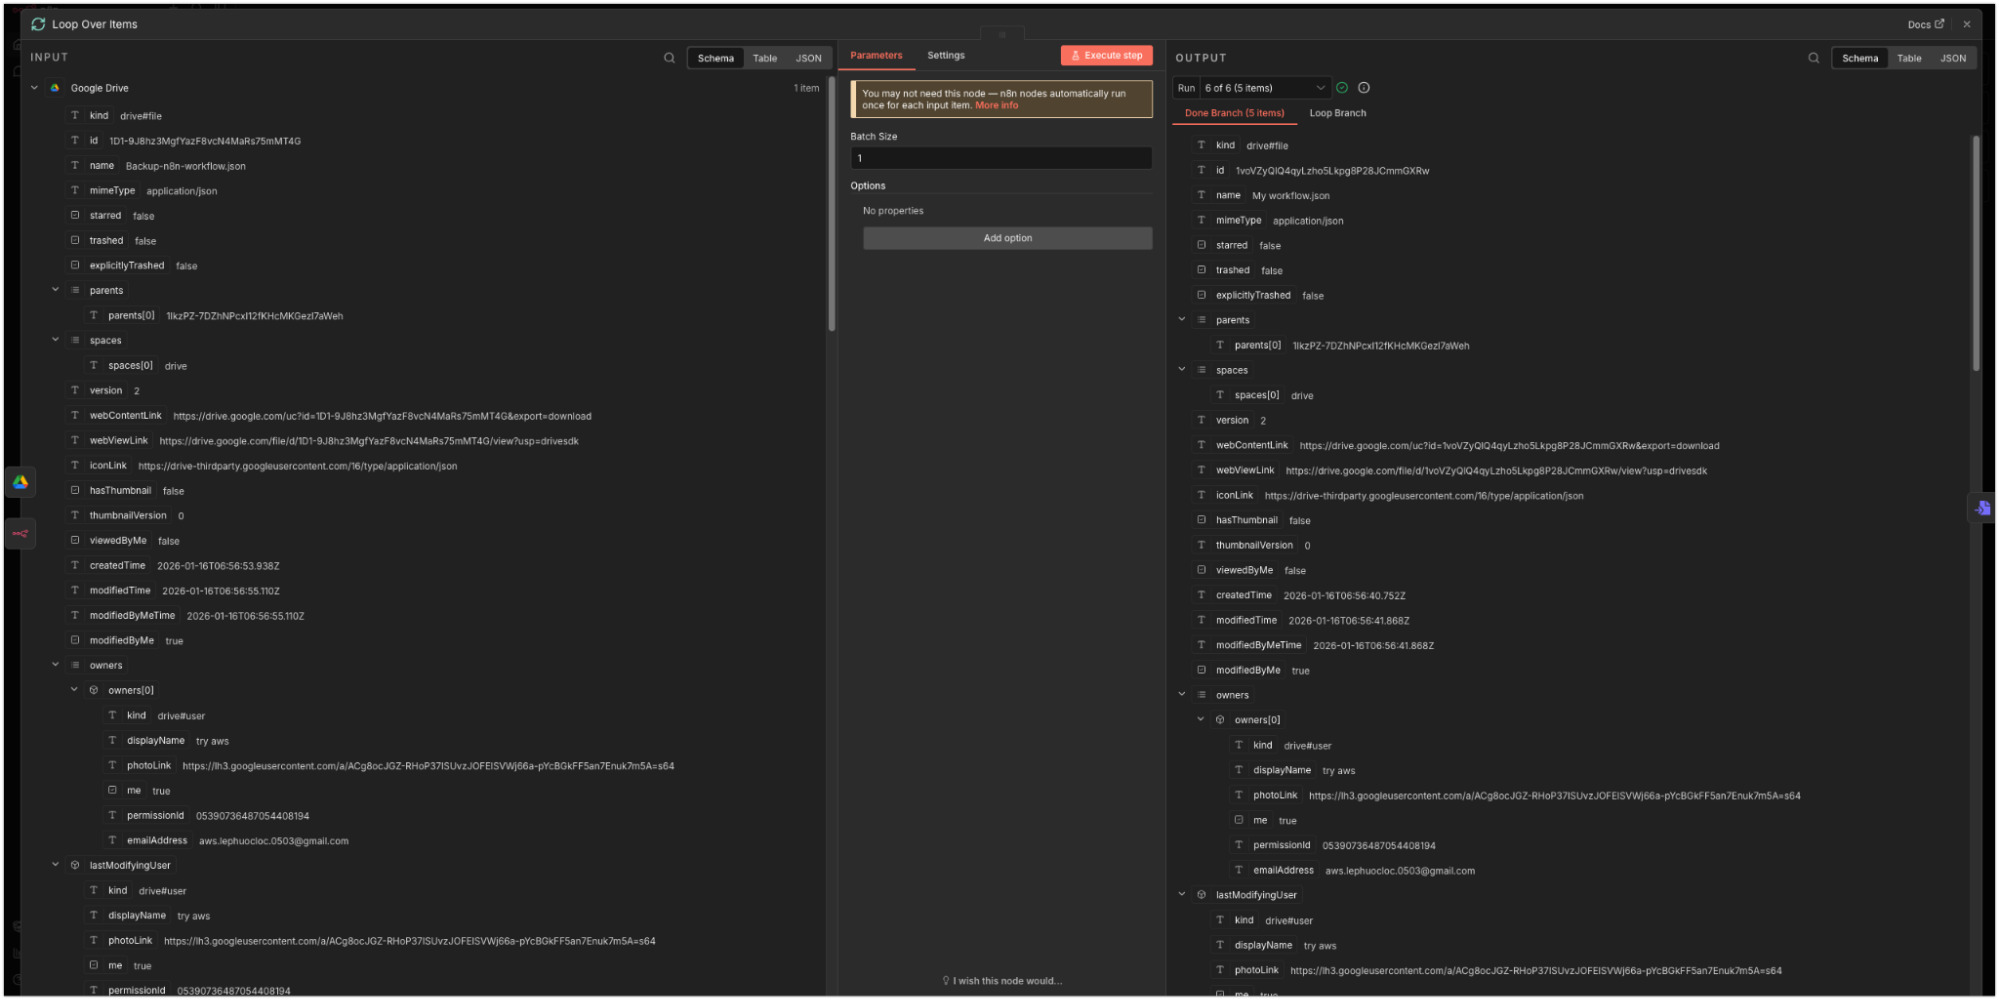Image resolution: width=1999 pixels, height=1000 pixels.
Task: Switch the INPUT view to Table
Action: (765, 58)
